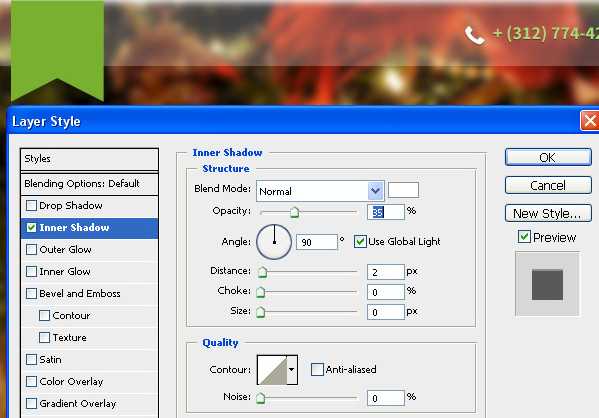Viewport: 599px width, 418px height.
Task: Open the inner shadow color swatch
Action: tap(403, 190)
